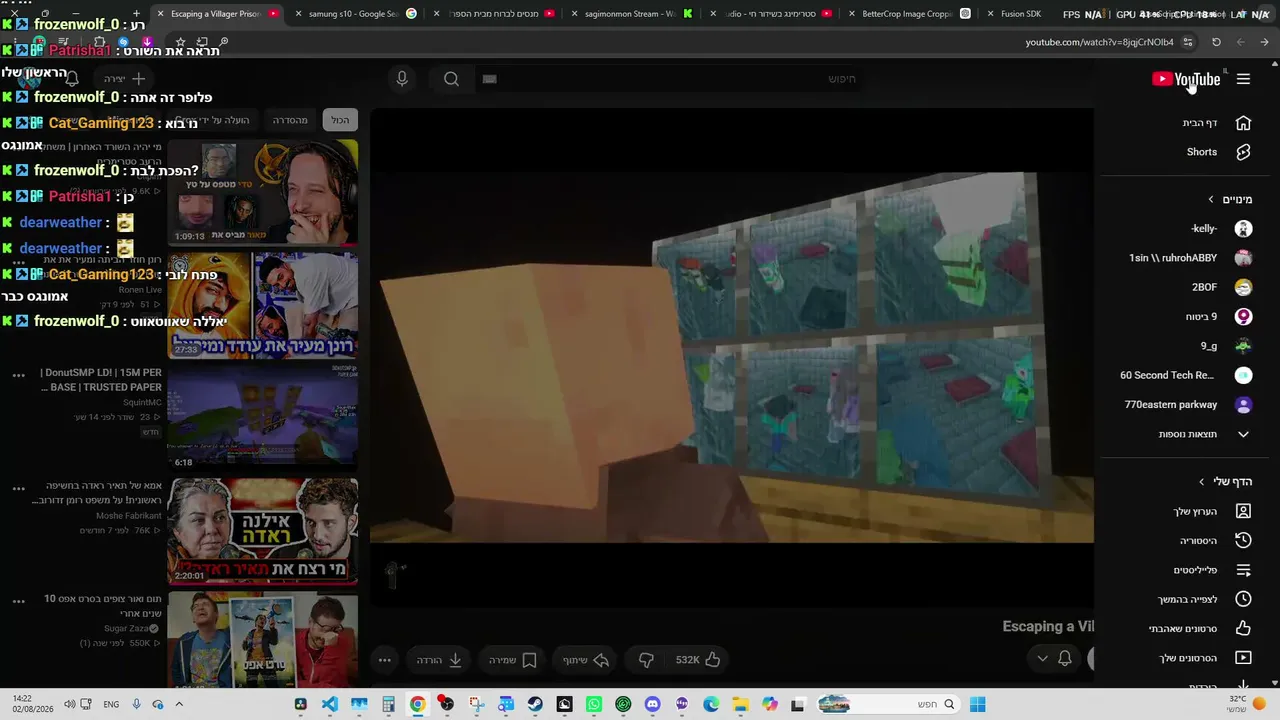The image size is (1280, 720).
Task: Open Chrome from the taskbar
Action: (x=417, y=704)
